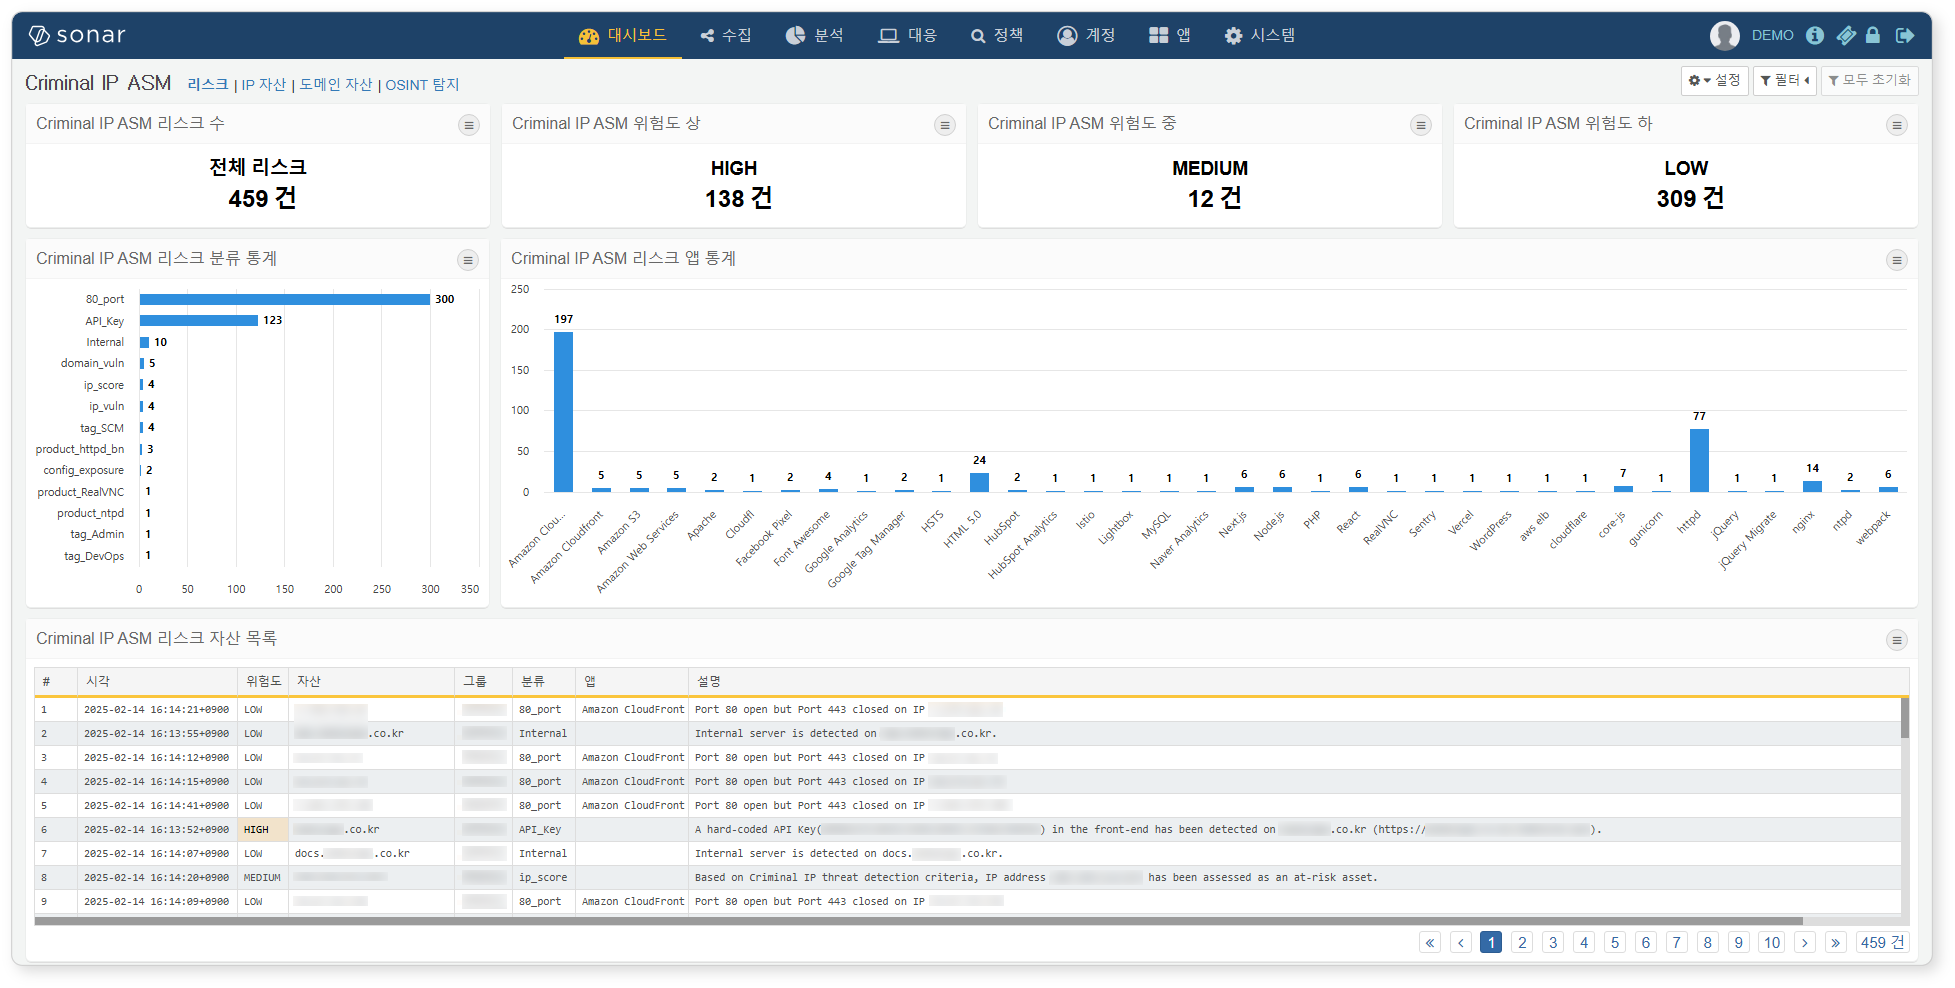The image size is (1955, 988).
Task: Open the 앱 apps menu
Action: tap(1170, 35)
